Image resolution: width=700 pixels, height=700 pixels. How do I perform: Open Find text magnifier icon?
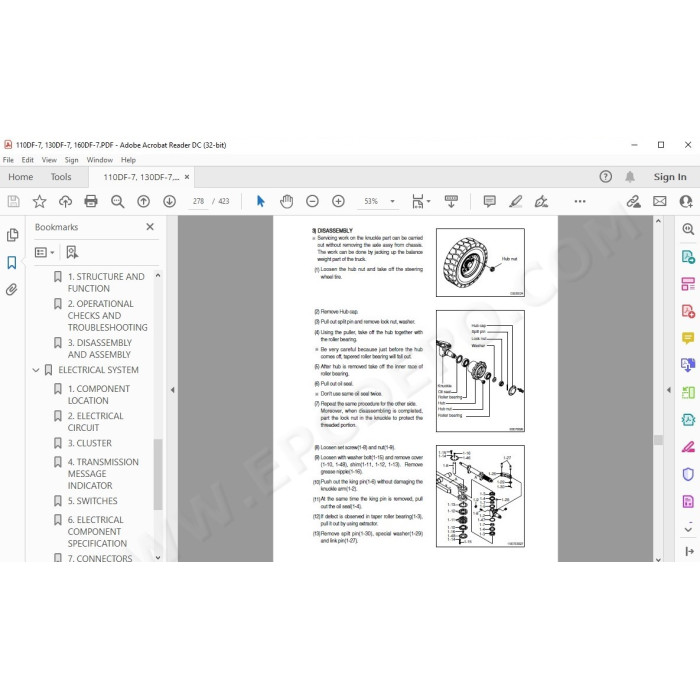(x=117, y=201)
